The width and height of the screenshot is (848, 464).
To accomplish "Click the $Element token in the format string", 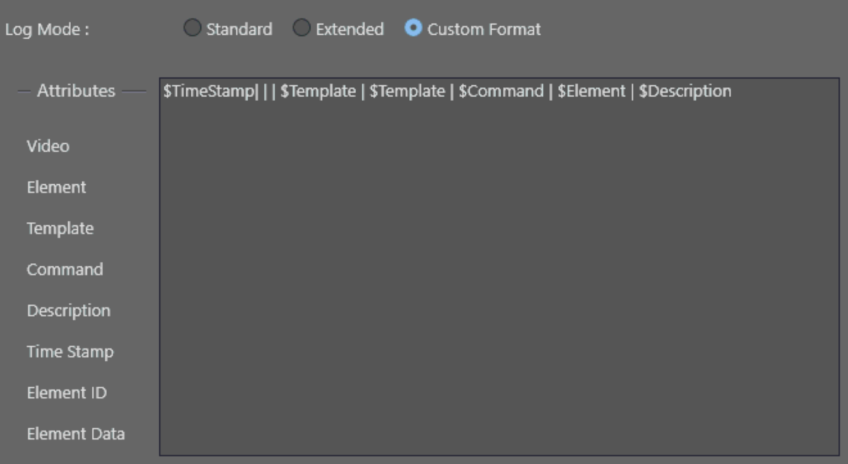I will 592,91.
